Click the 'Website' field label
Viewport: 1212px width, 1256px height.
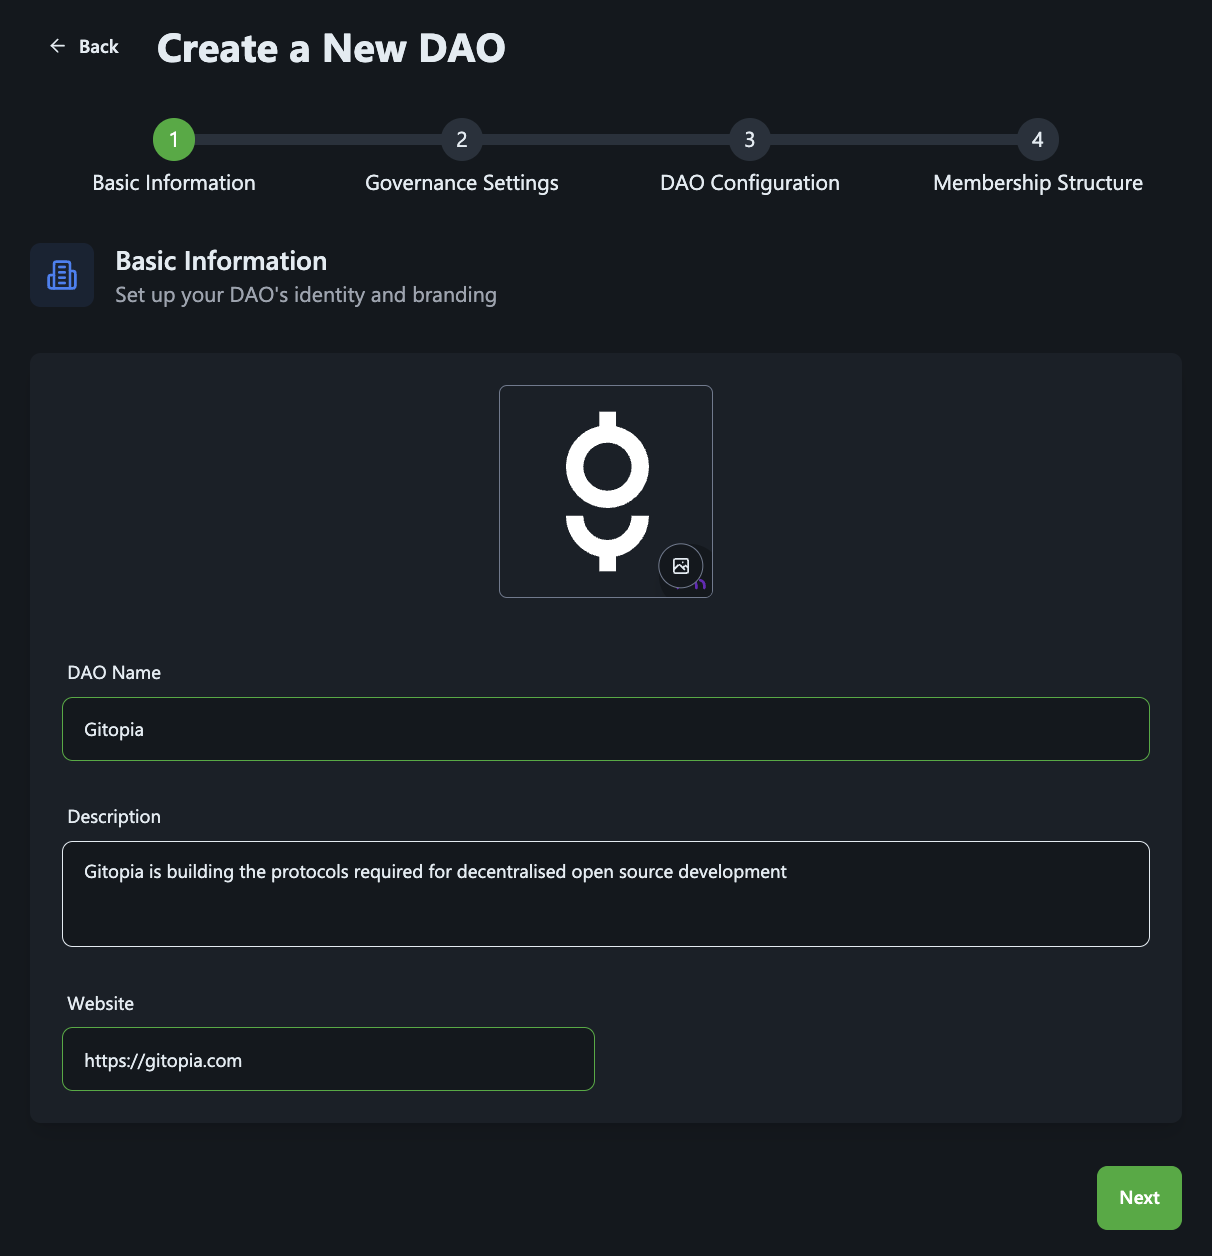[100, 1004]
